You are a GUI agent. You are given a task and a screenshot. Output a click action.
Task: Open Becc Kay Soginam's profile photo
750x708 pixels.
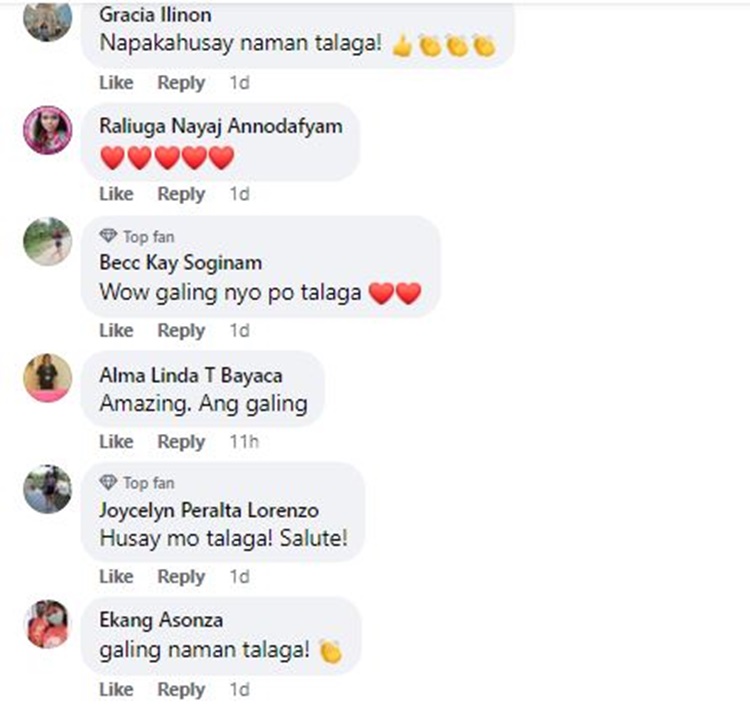tap(48, 241)
